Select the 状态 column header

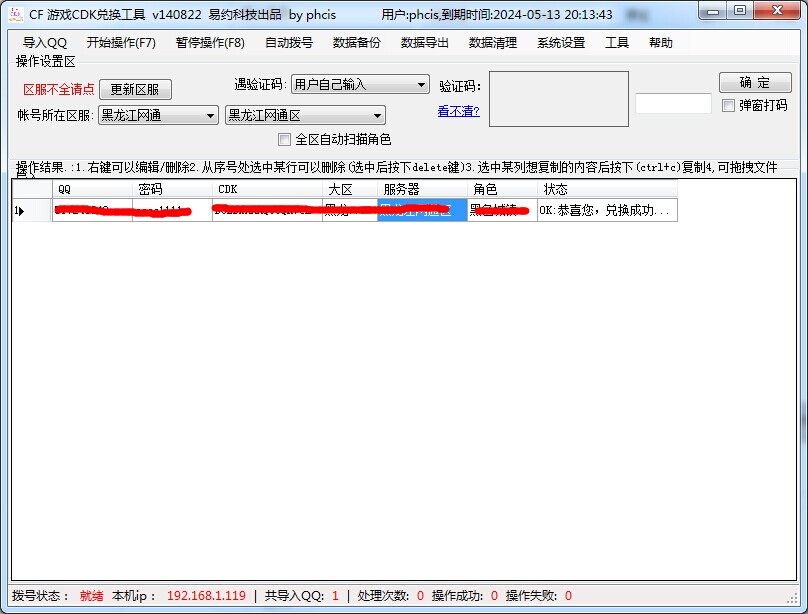pyautogui.click(x=607, y=189)
